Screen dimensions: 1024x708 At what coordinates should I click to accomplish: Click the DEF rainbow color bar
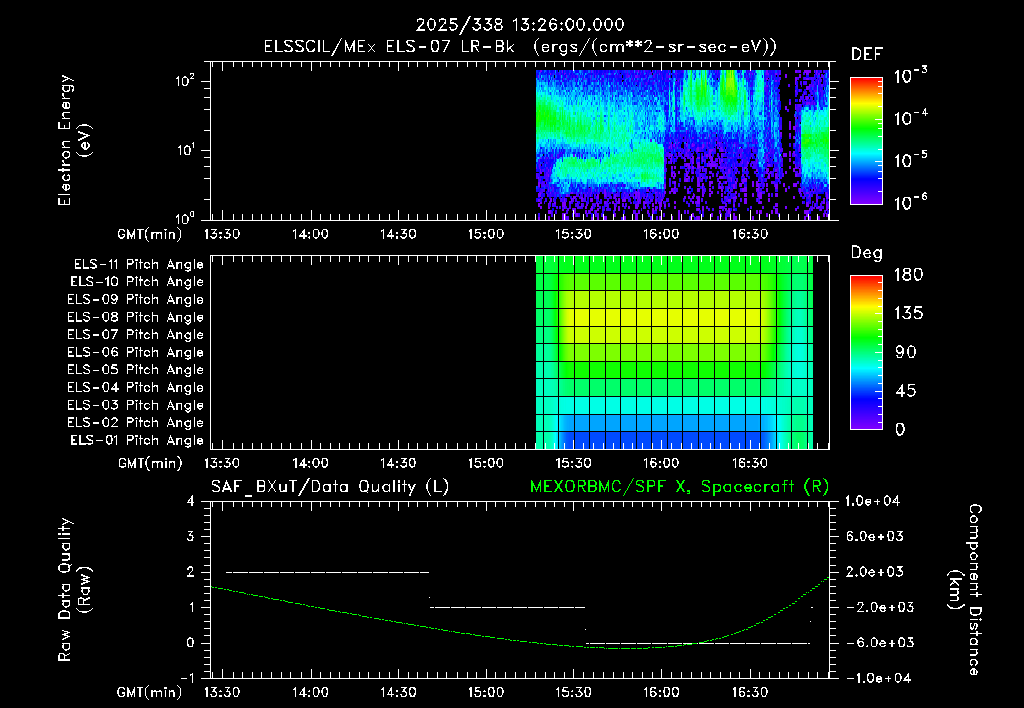coord(867,141)
